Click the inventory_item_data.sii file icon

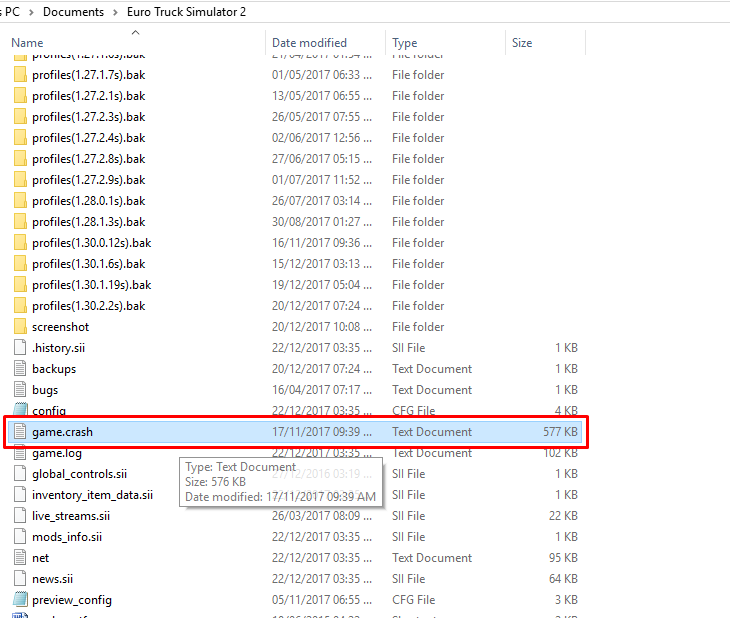click(20, 494)
